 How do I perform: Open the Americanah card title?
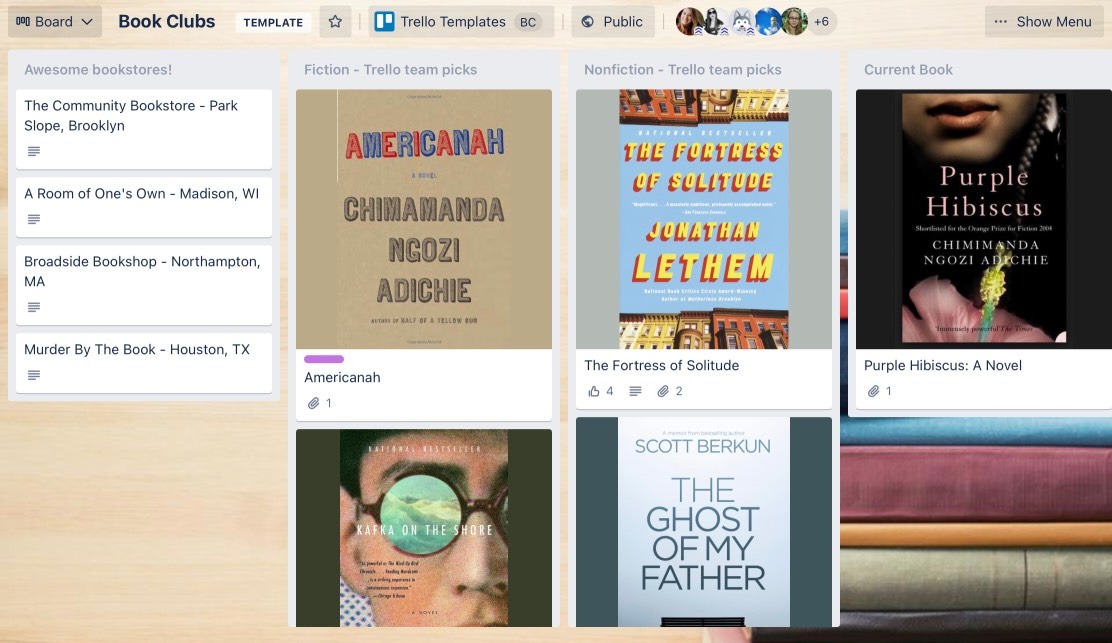pos(343,377)
